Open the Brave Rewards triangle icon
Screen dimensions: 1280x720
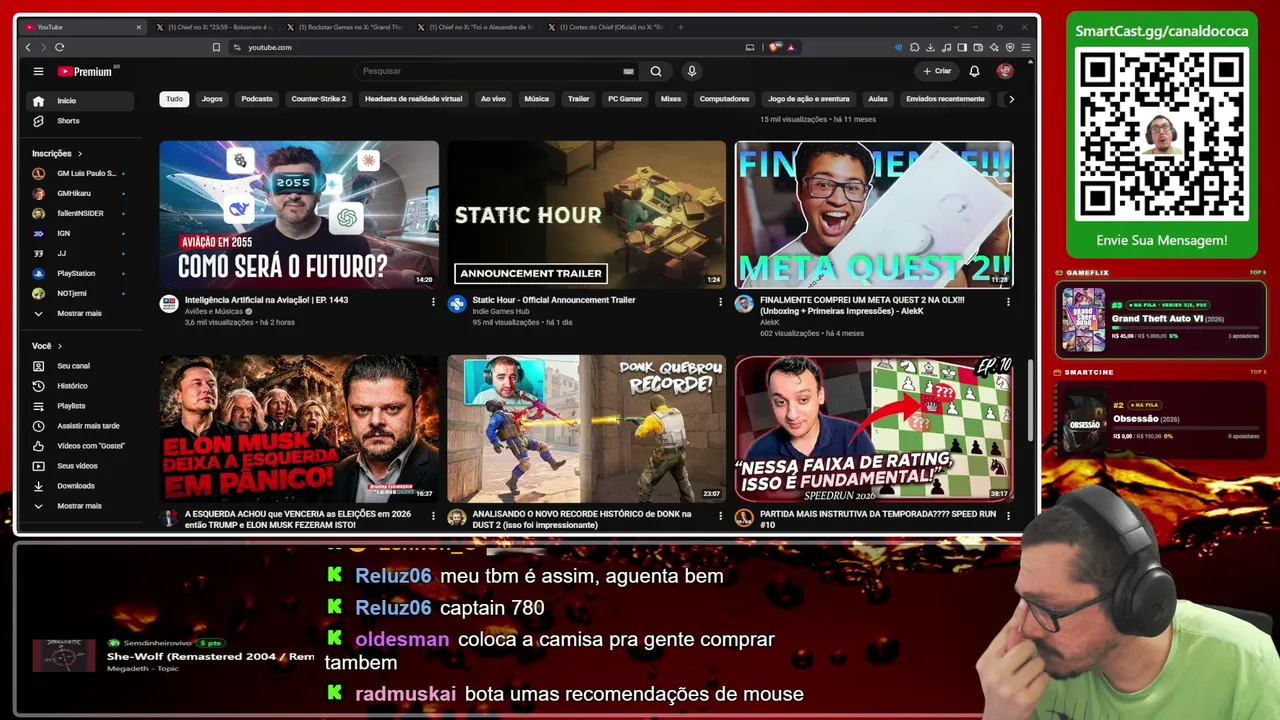(790, 47)
